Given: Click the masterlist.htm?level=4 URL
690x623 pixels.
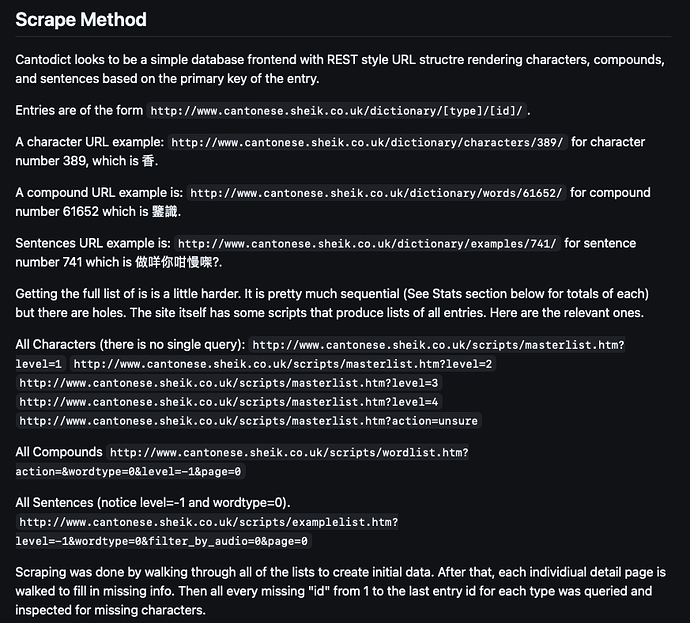Looking at the screenshot, I should coord(228,402).
